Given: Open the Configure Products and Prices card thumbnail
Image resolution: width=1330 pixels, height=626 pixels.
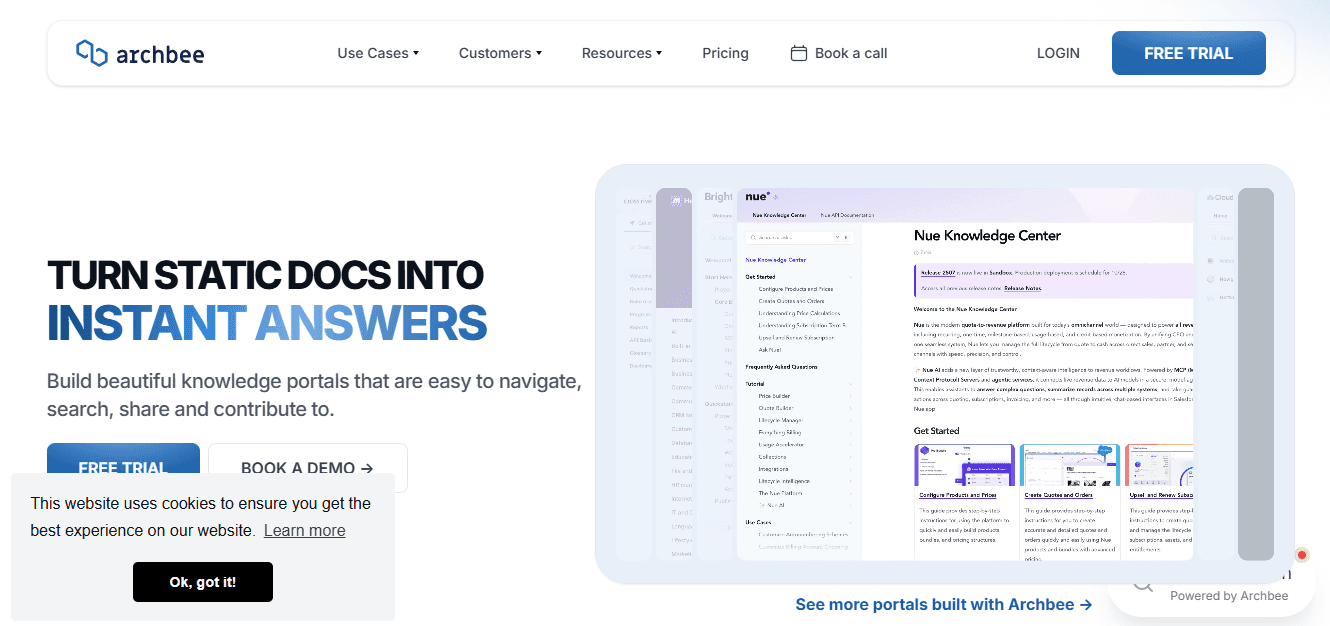Looking at the screenshot, I should [964, 465].
